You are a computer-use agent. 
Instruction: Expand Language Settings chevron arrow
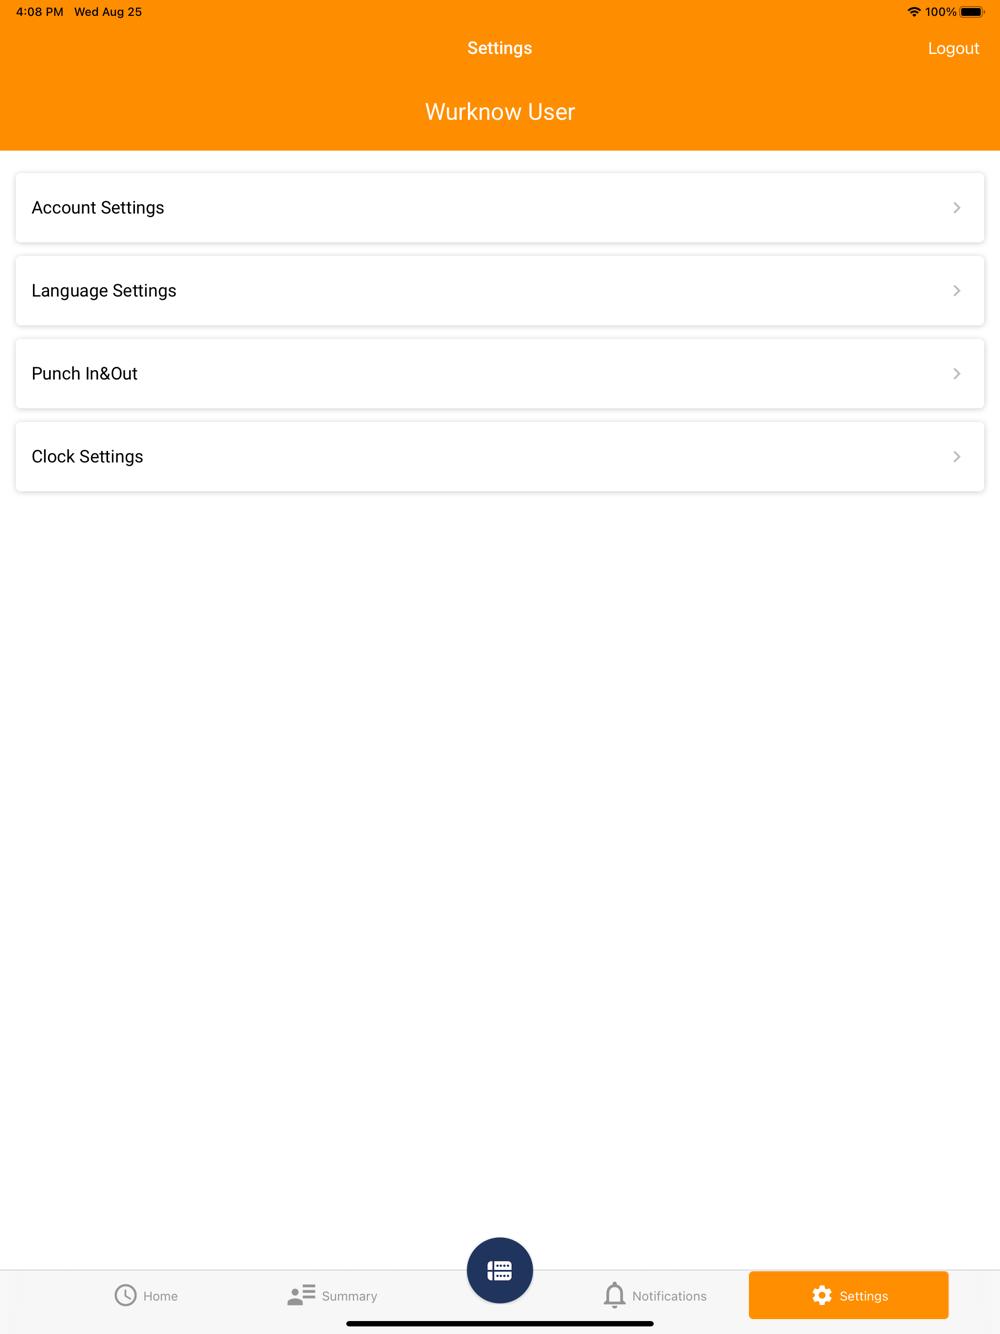click(x=957, y=291)
